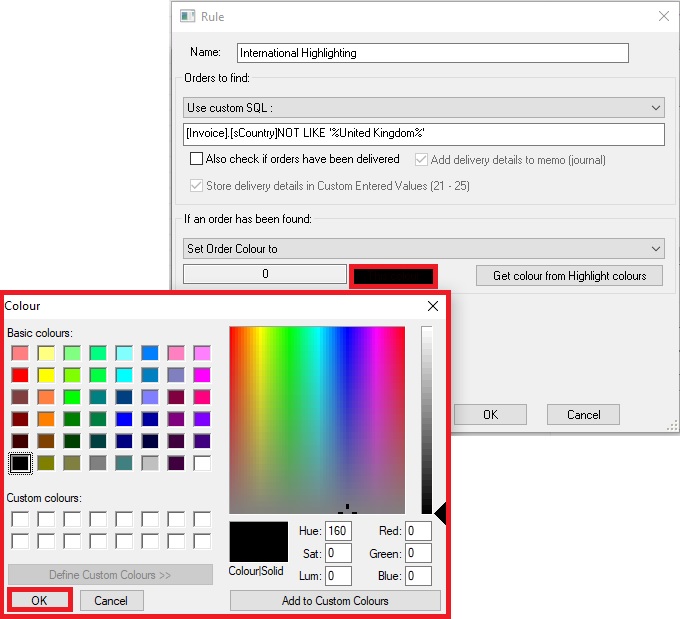Open the black colour picker button in Rule window

[x=393, y=276]
